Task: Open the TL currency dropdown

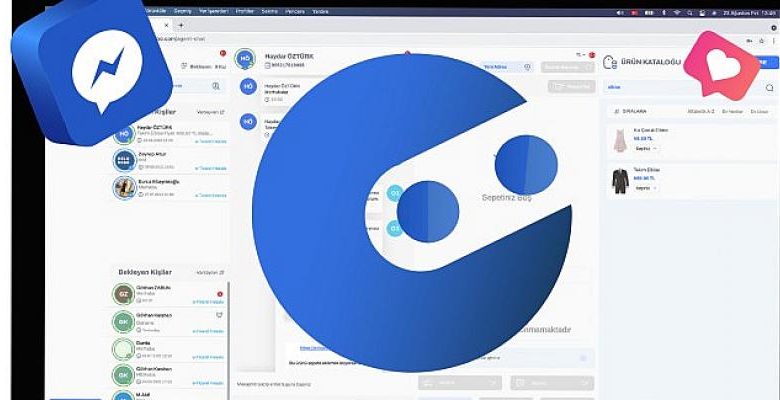Action: (x=580, y=55)
